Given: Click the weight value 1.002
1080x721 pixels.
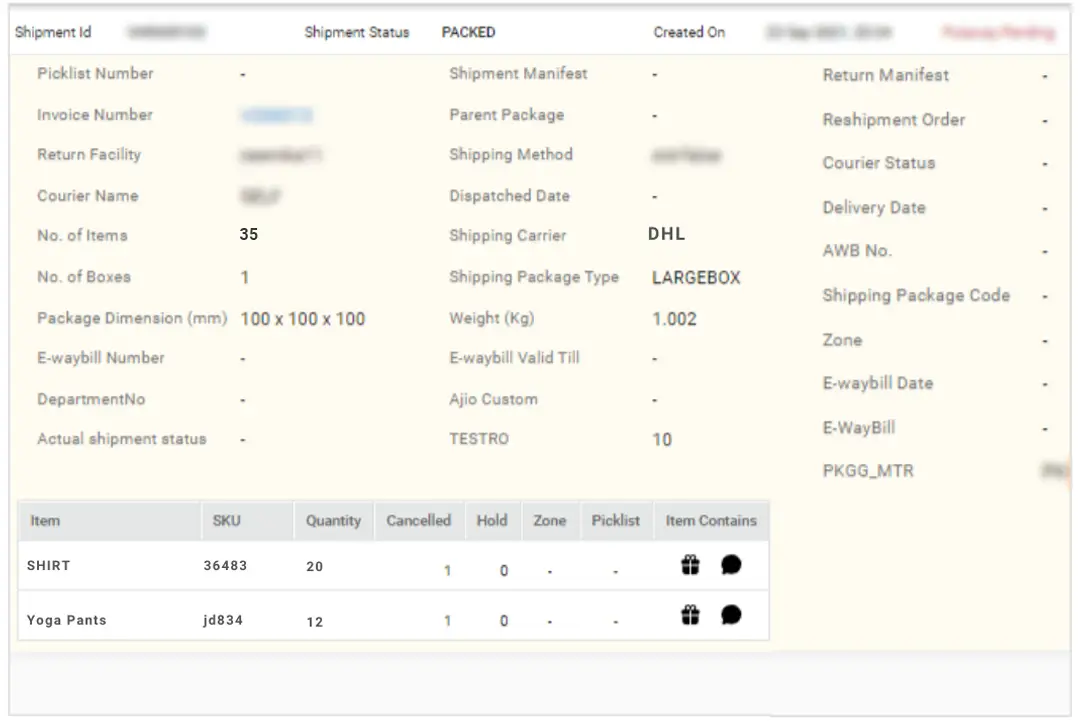Looking at the screenshot, I should pos(674,319).
